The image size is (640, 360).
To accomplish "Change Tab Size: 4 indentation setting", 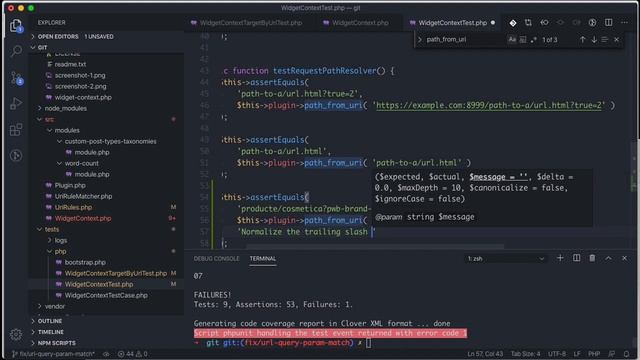I will 525,354.
